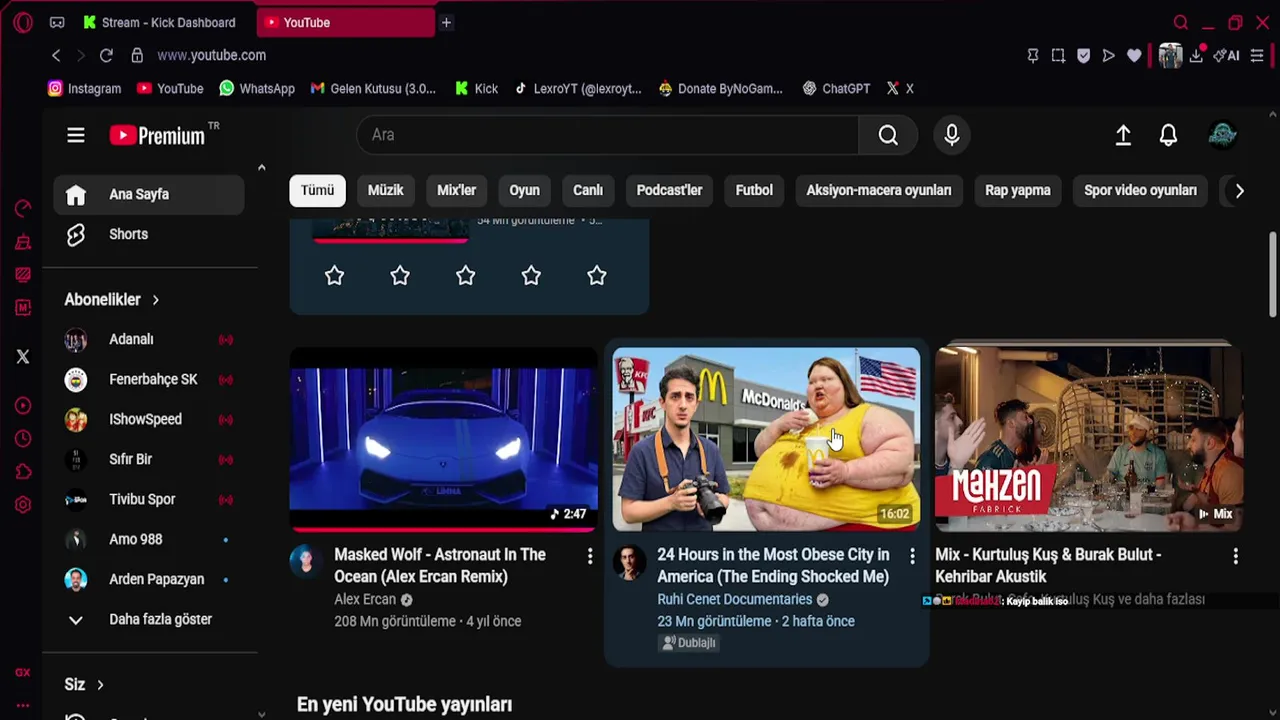This screenshot has width=1280, height=720.
Task: Open options for Masked Wolf video
Action: [589, 556]
